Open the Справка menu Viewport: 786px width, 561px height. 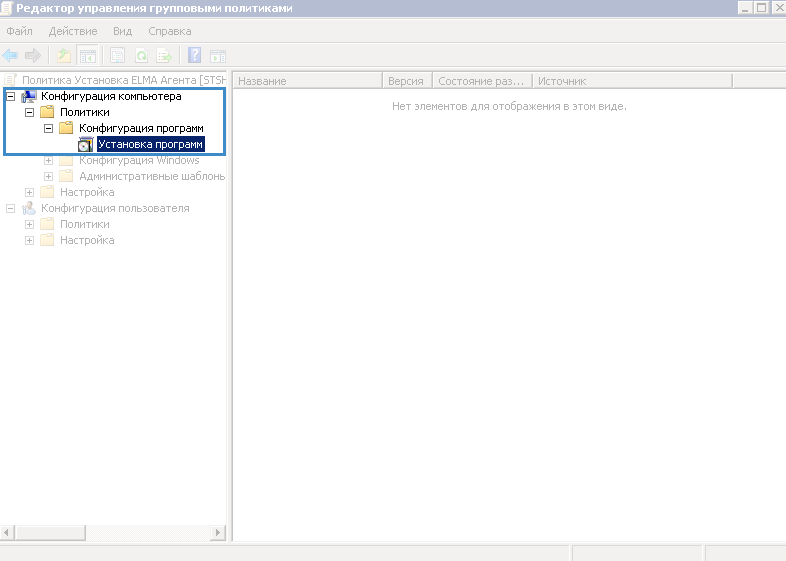pyautogui.click(x=170, y=31)
